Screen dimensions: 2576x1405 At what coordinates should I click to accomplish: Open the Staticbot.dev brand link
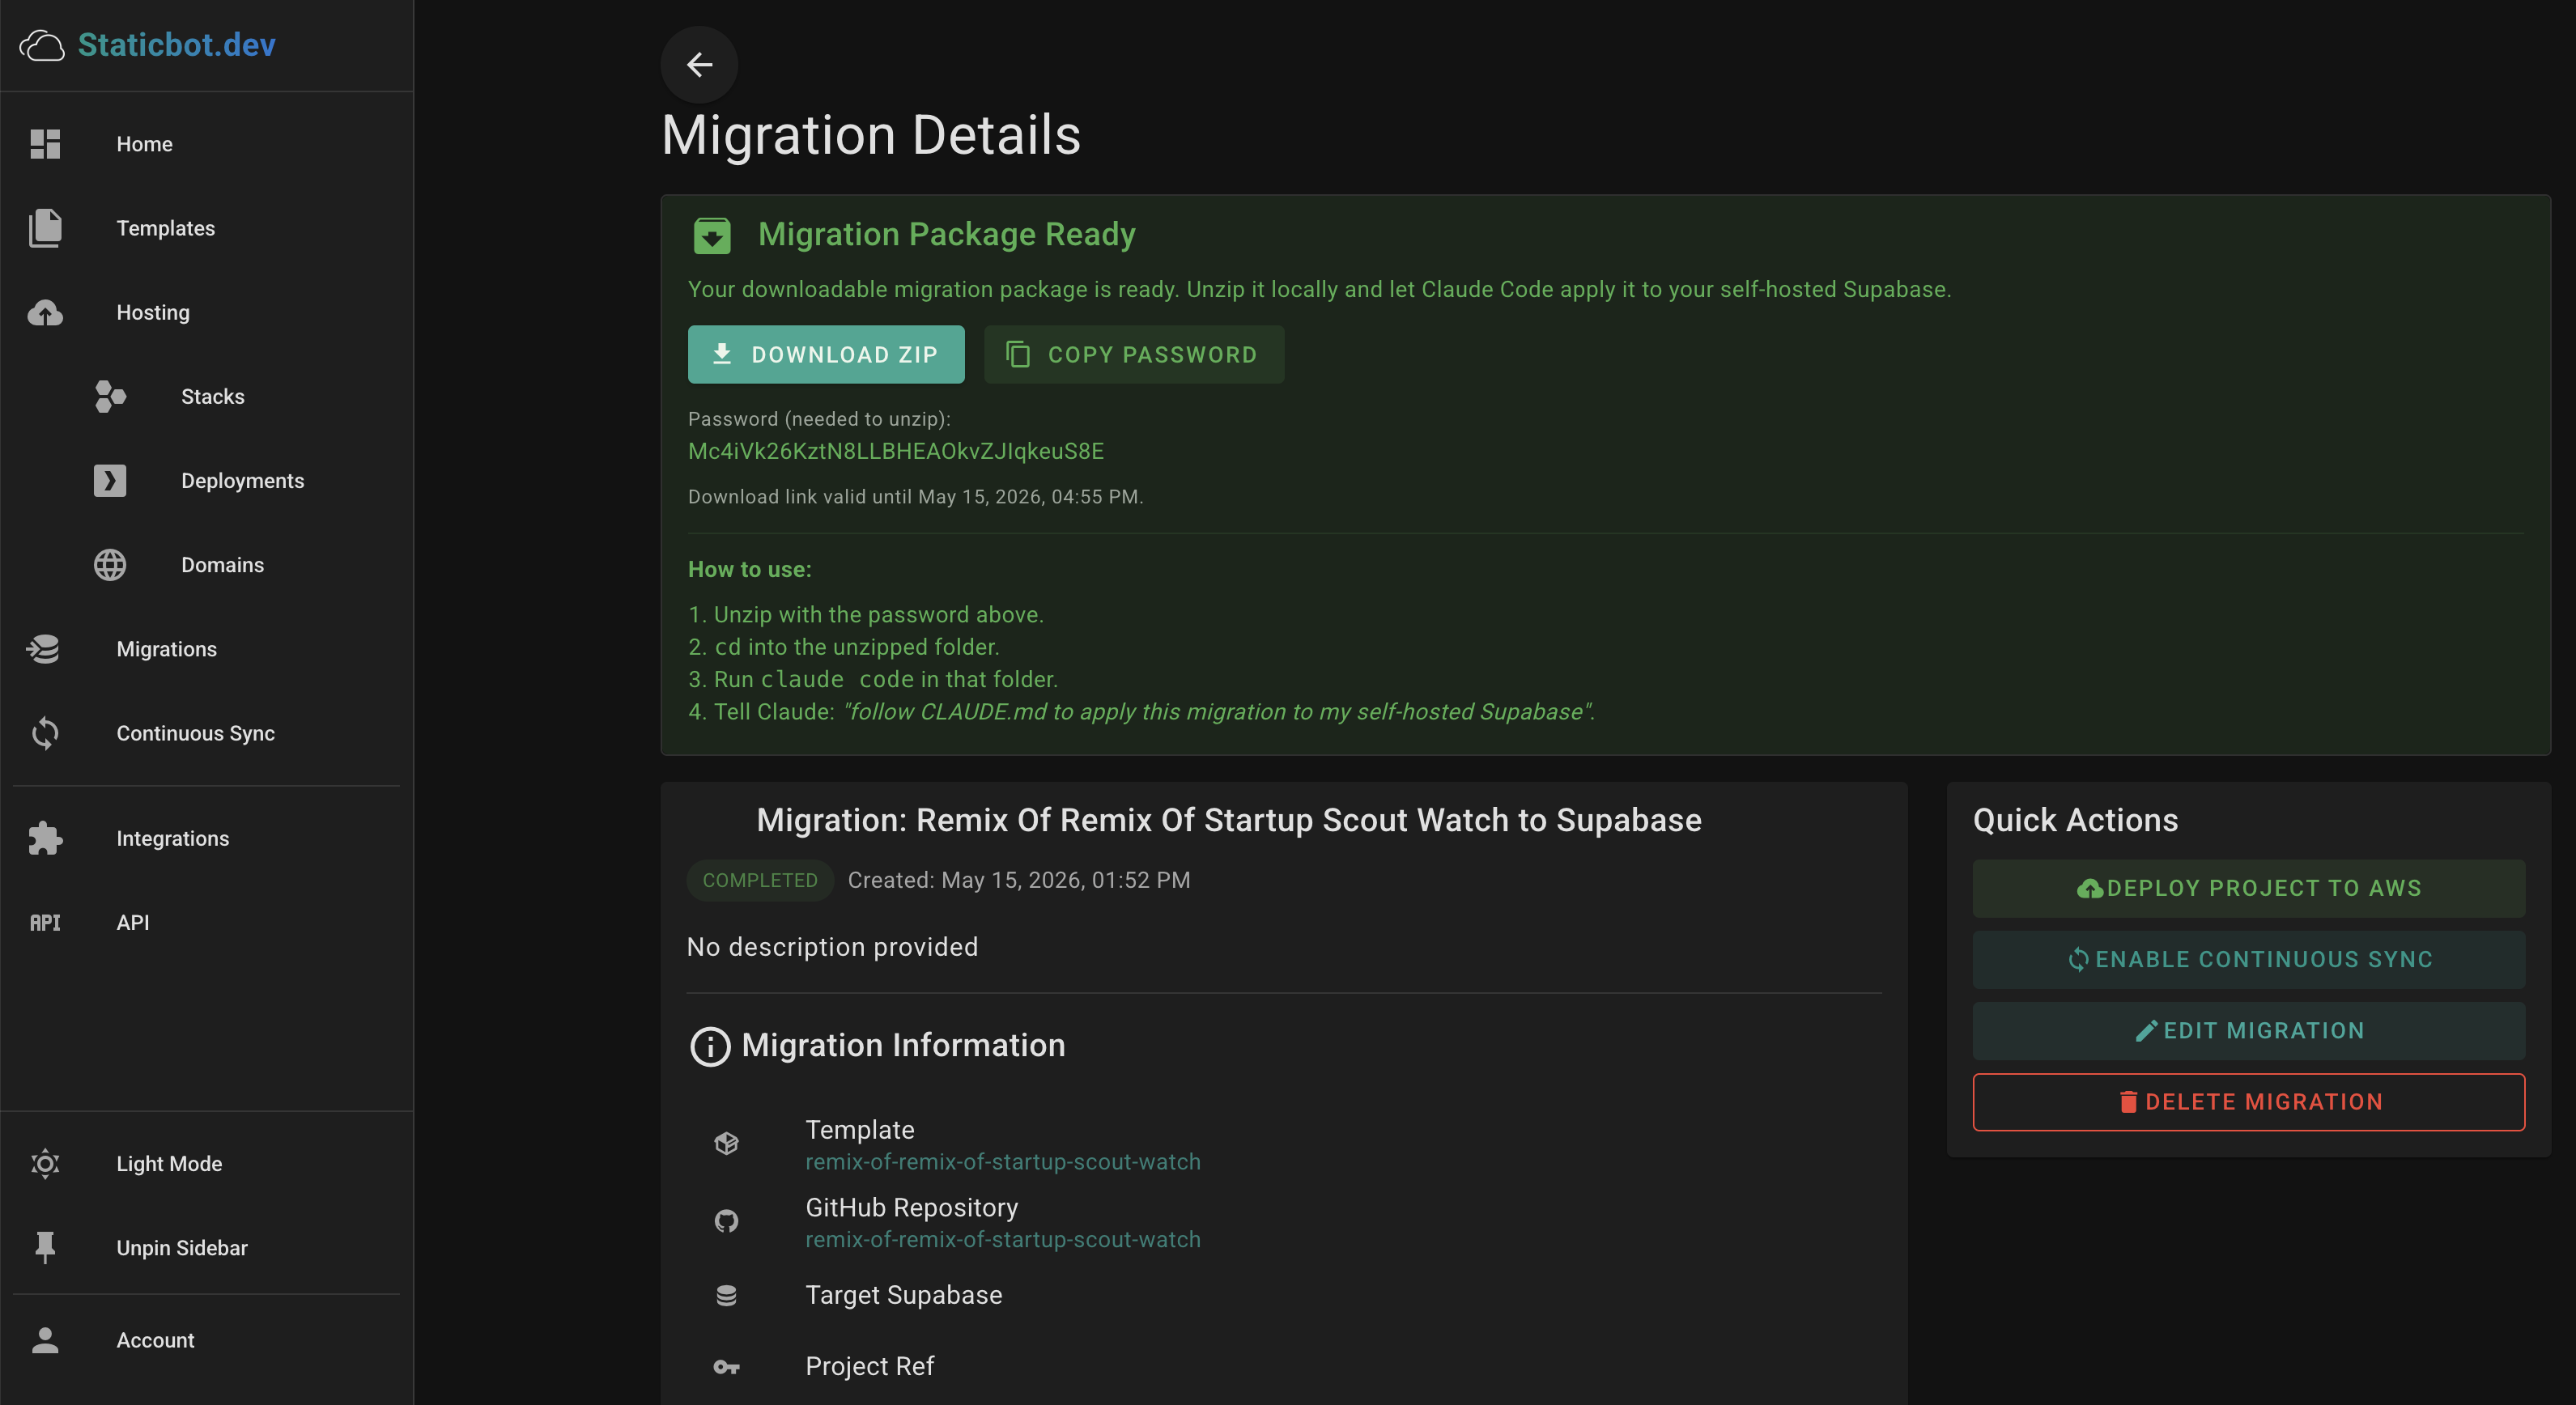click(x=176, y=45)
